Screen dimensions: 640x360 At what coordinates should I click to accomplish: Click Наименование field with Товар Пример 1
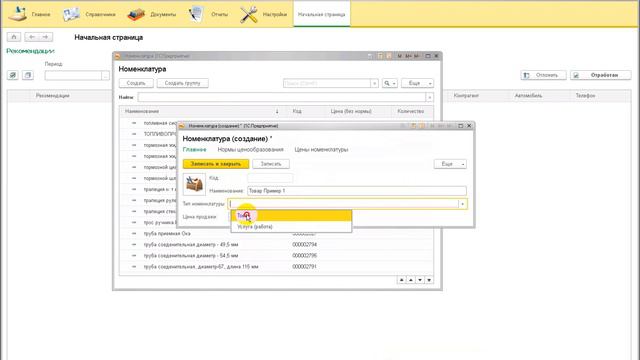pos(357,191)
